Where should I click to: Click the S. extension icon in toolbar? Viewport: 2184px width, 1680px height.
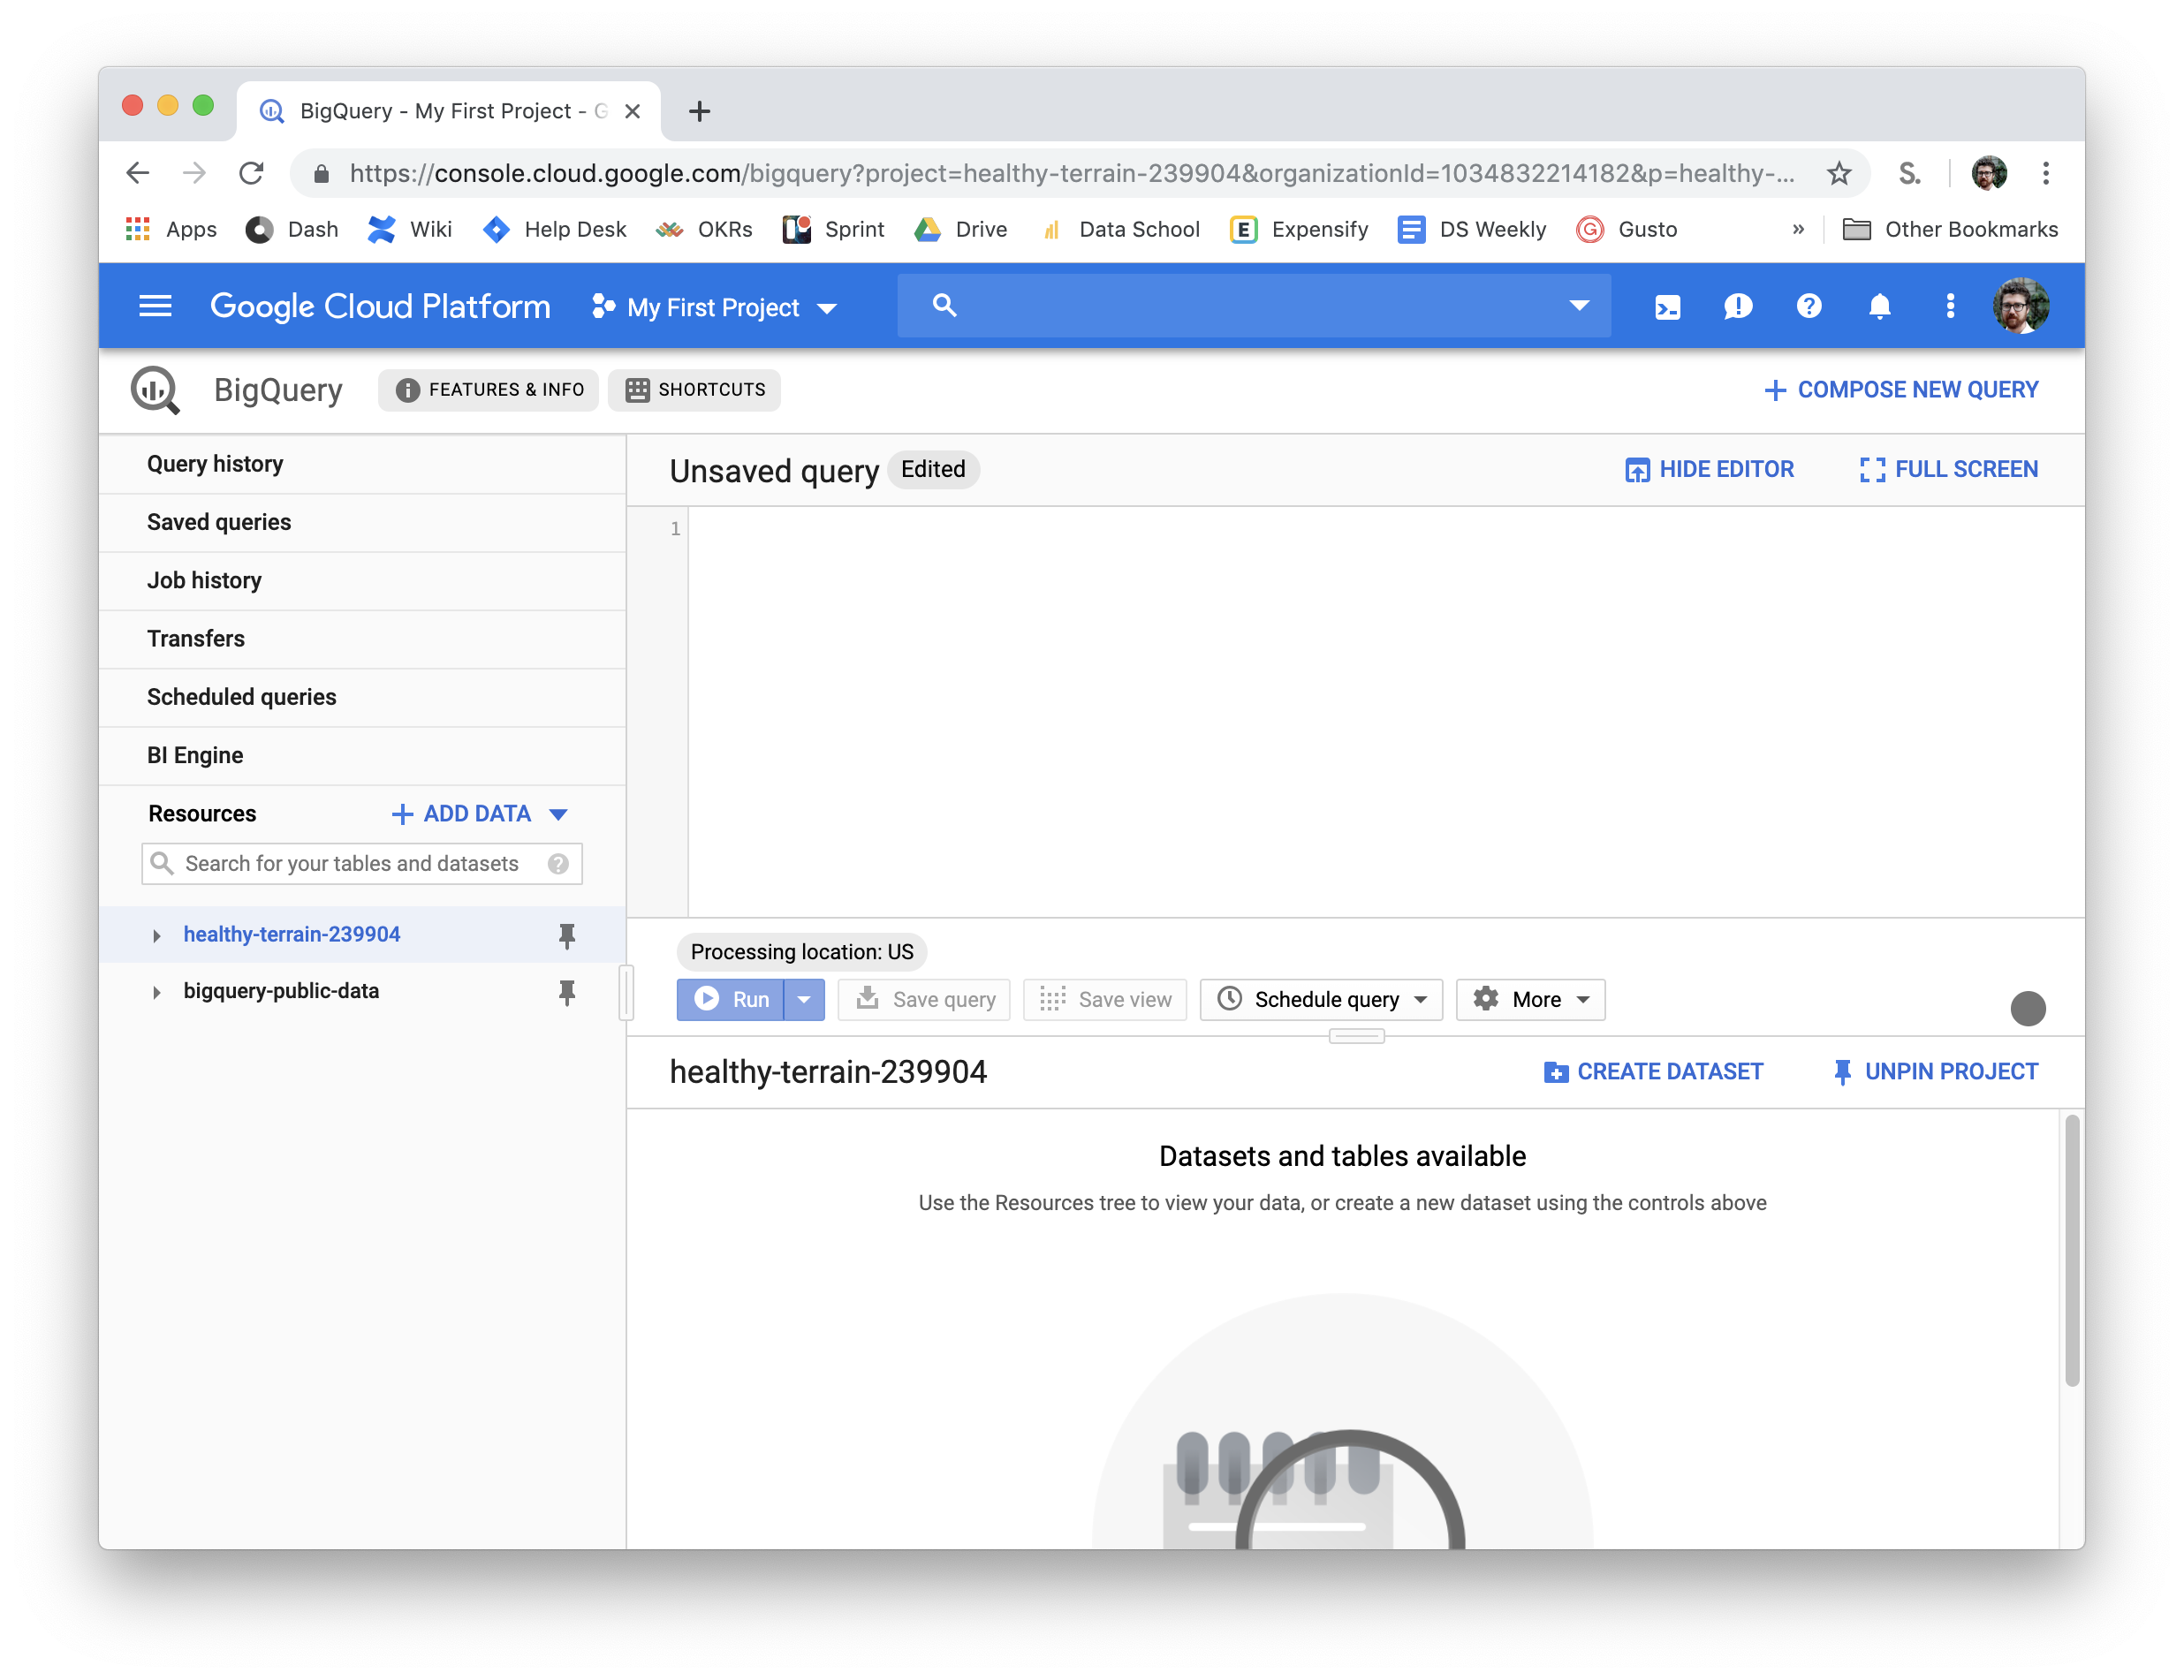(1909, 174)
